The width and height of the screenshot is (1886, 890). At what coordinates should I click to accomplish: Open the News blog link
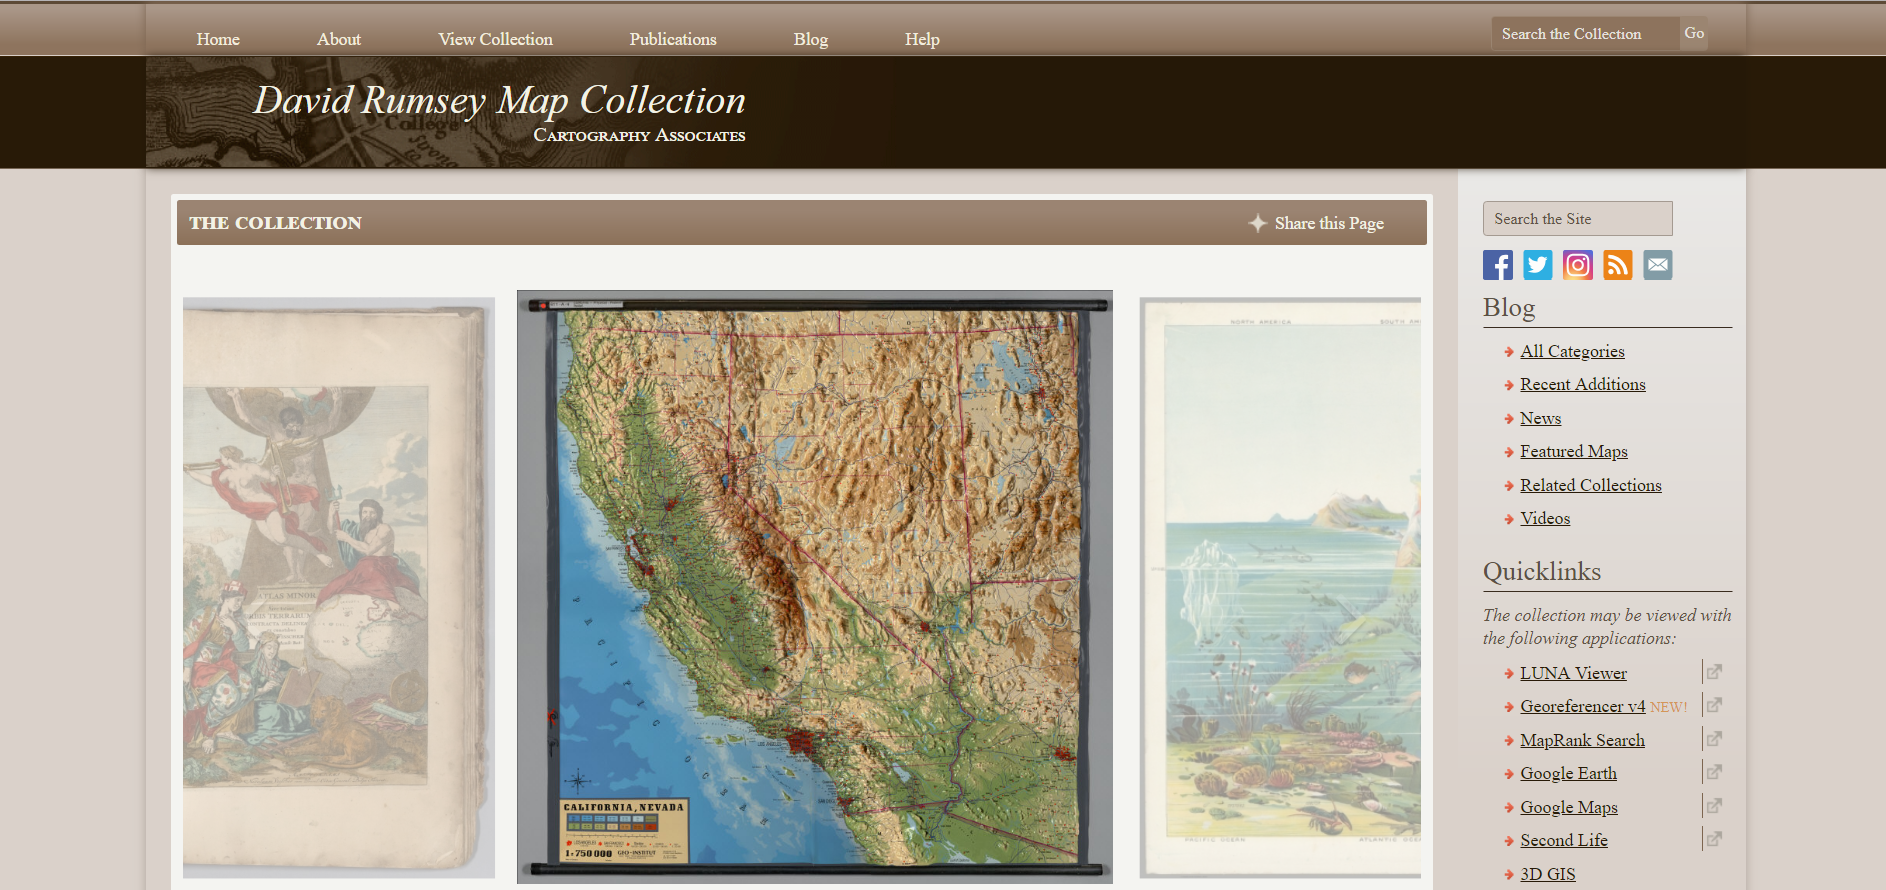click(x=1540, y=418)
